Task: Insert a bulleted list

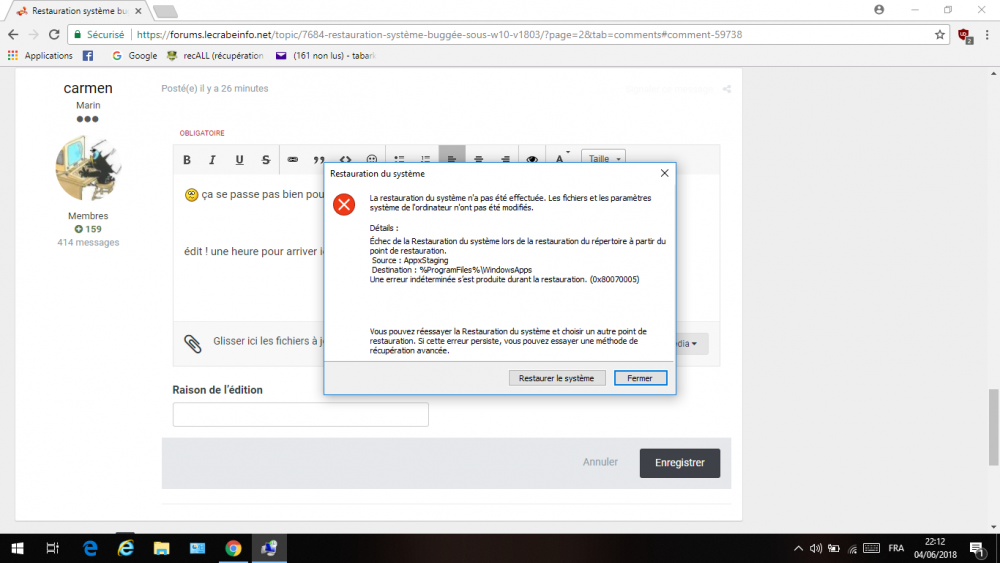Action: pos(399,159)
